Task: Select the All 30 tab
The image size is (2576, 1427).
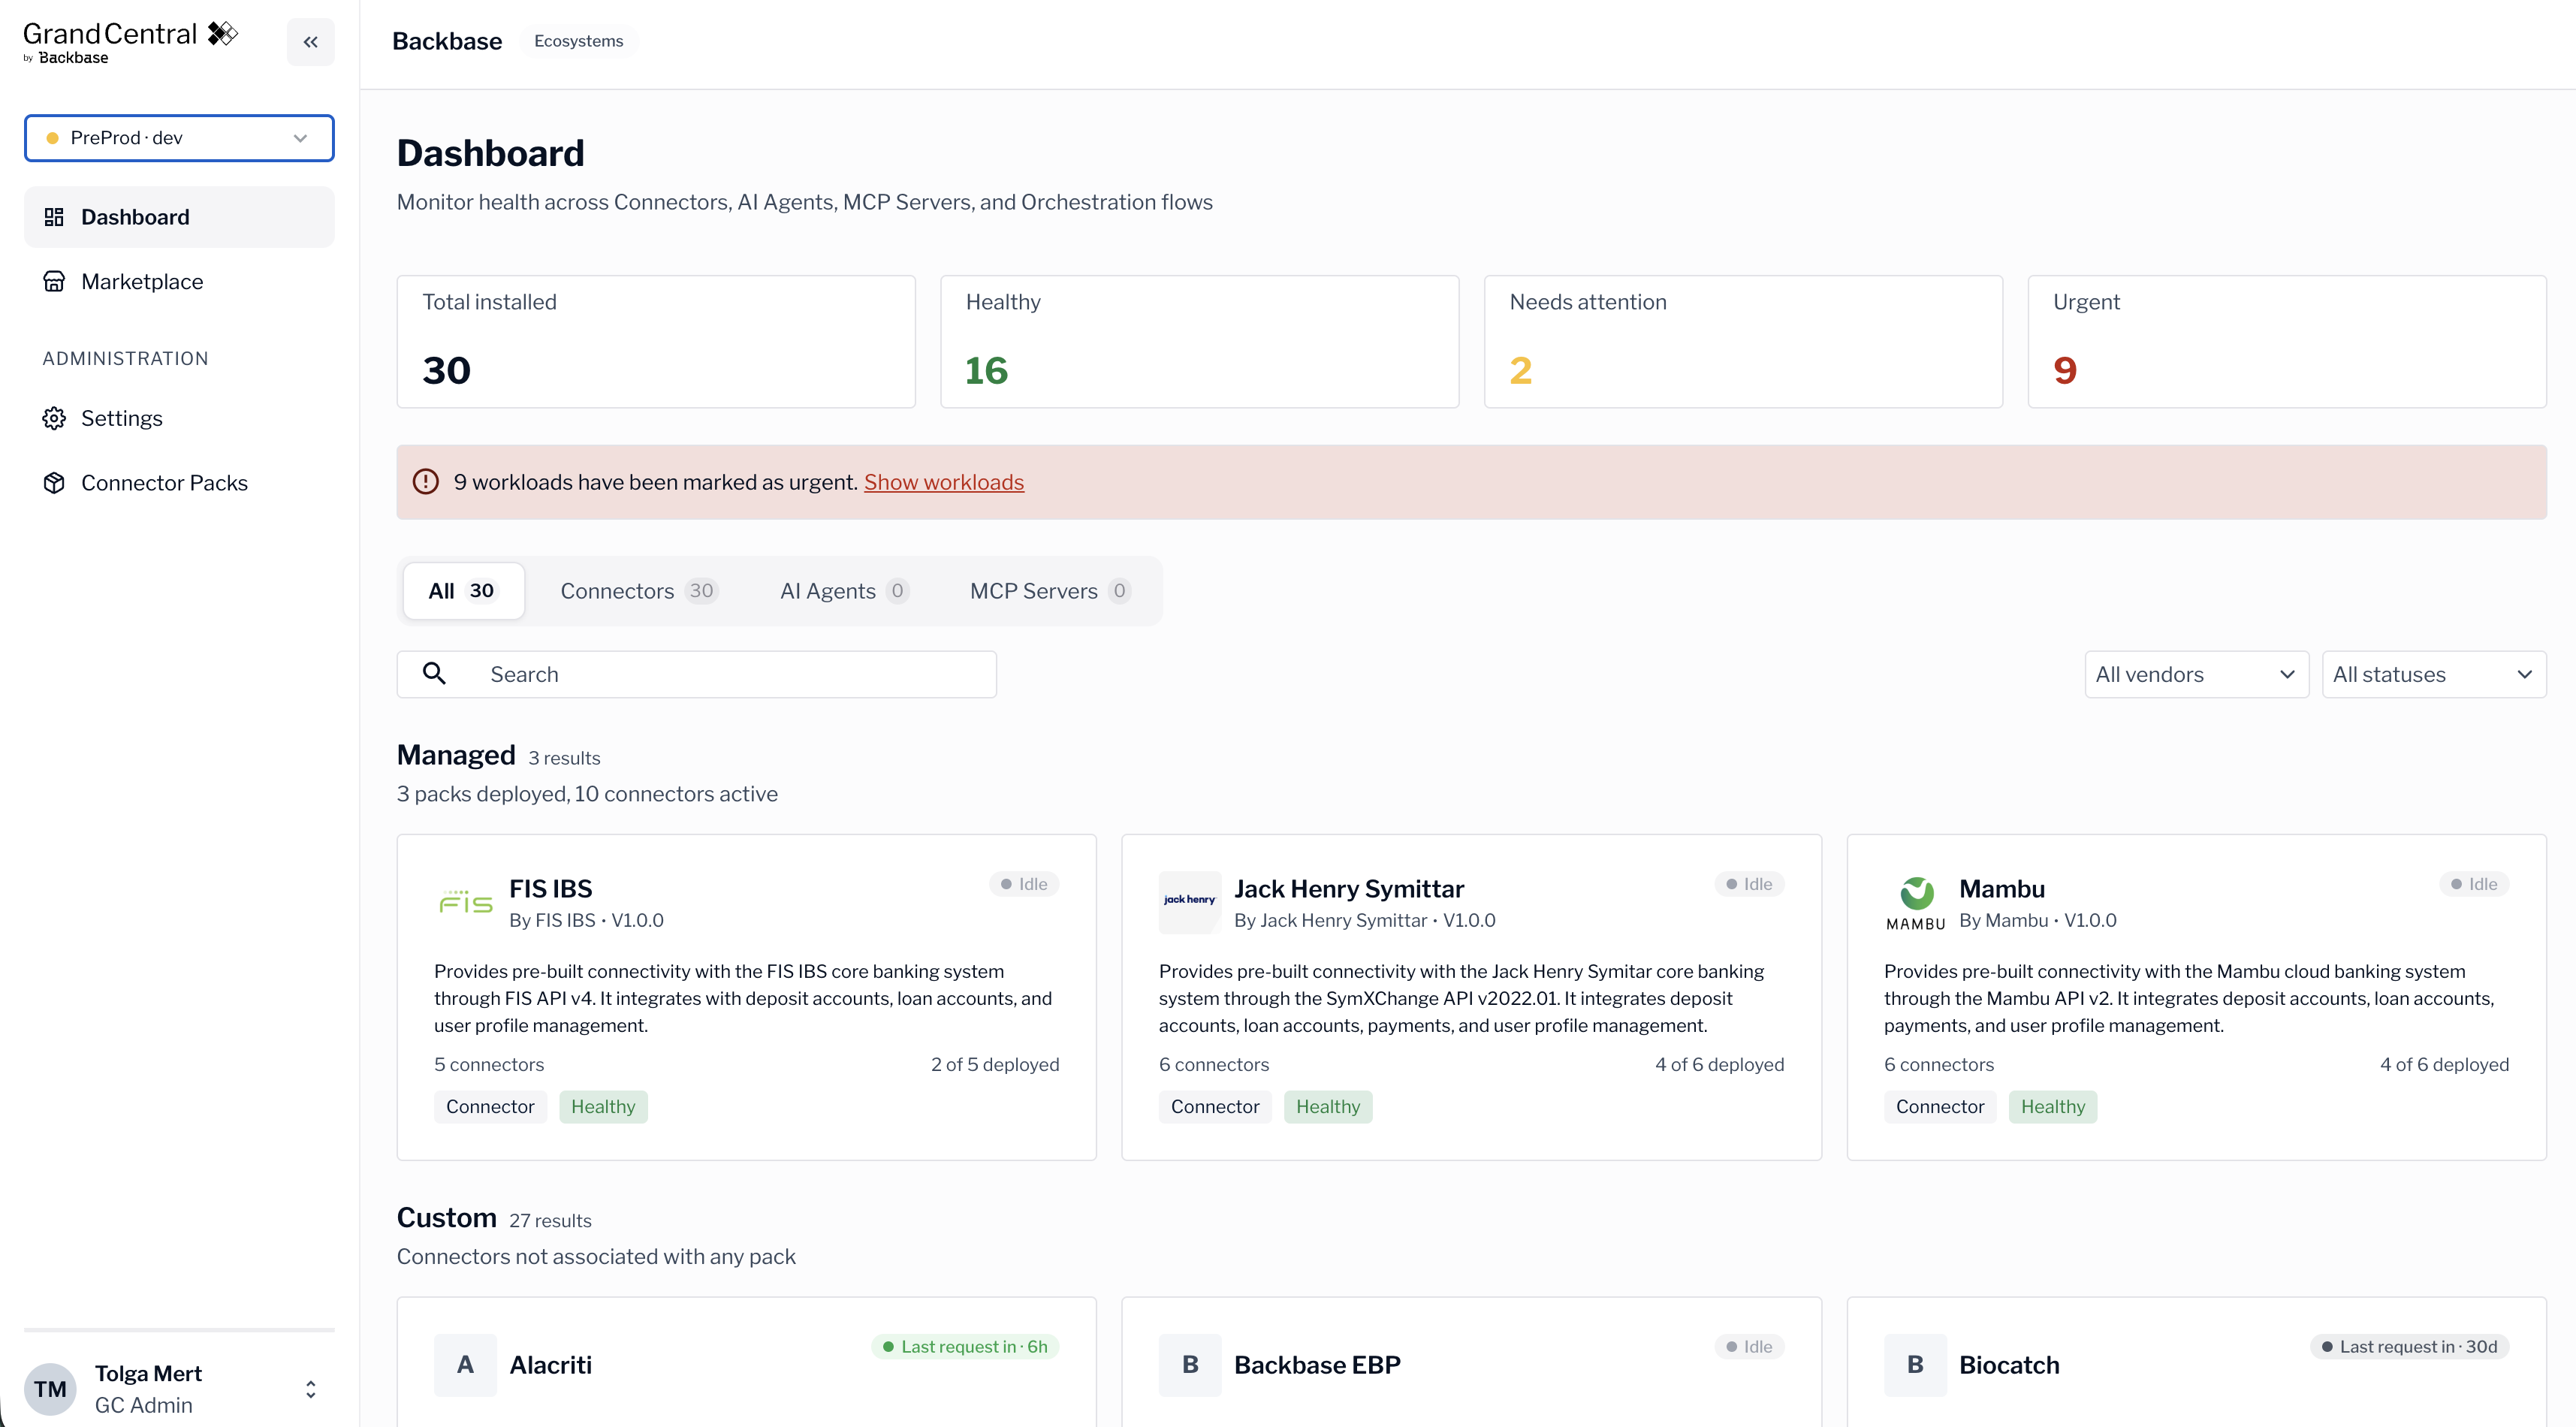Action: [x=463, y=591]
